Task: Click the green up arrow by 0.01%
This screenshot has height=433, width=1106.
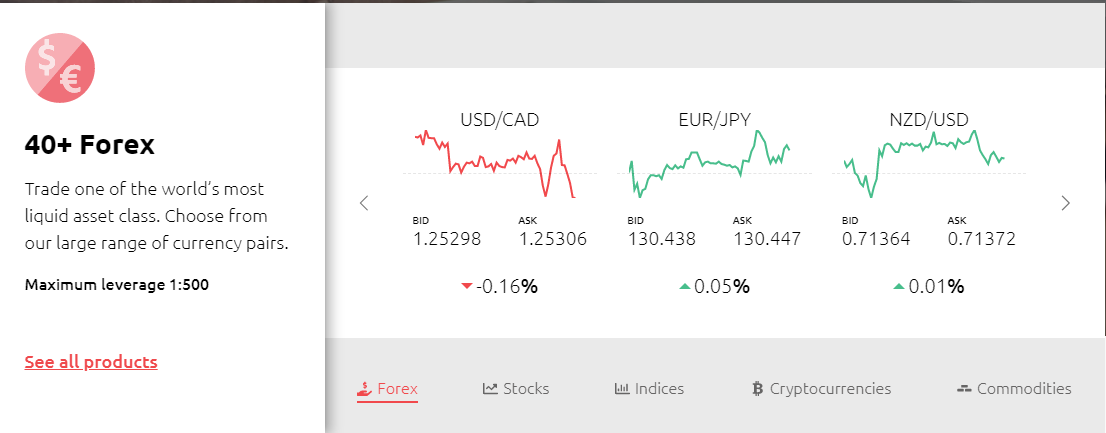Action: click(899, 286)
